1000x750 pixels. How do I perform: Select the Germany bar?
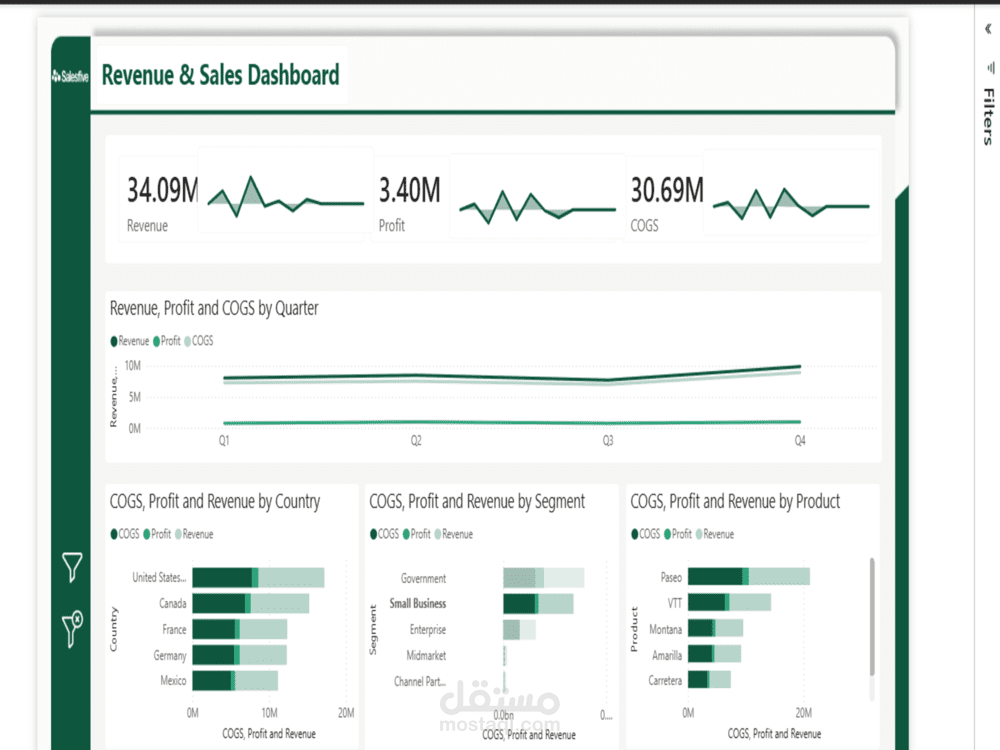(239, 655)
